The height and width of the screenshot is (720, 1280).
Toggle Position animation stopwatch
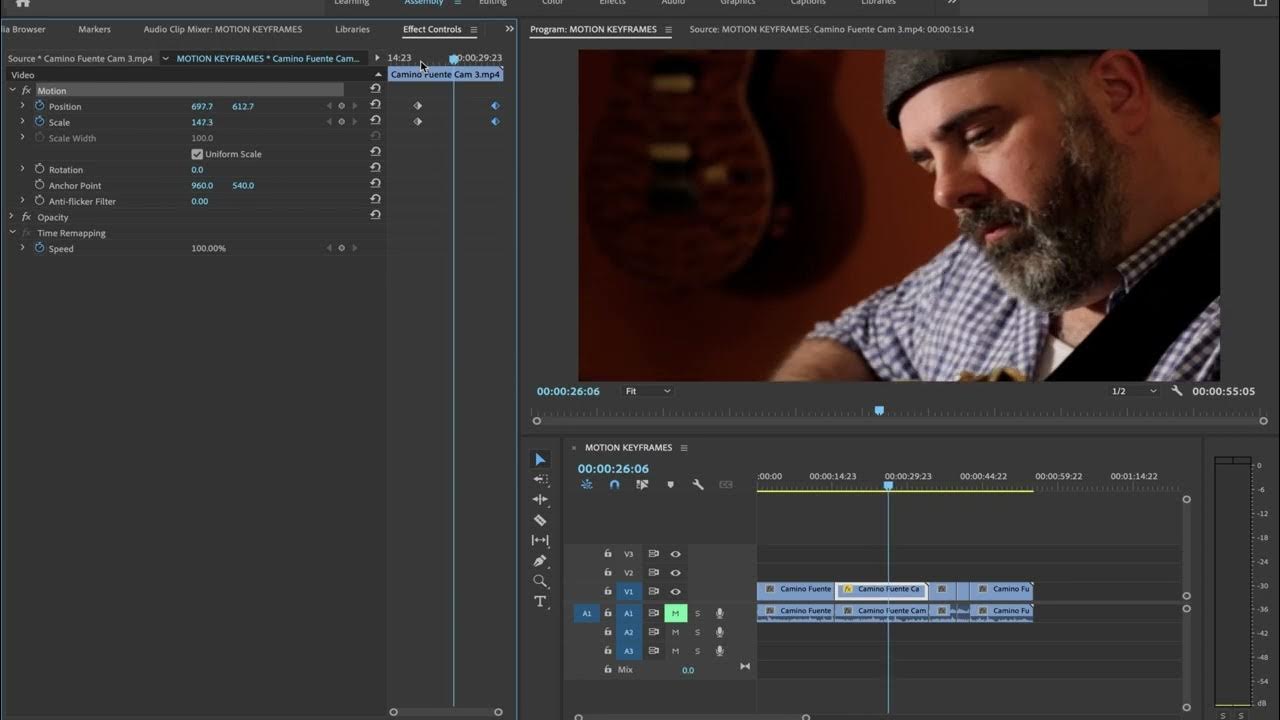click(40, 106)
